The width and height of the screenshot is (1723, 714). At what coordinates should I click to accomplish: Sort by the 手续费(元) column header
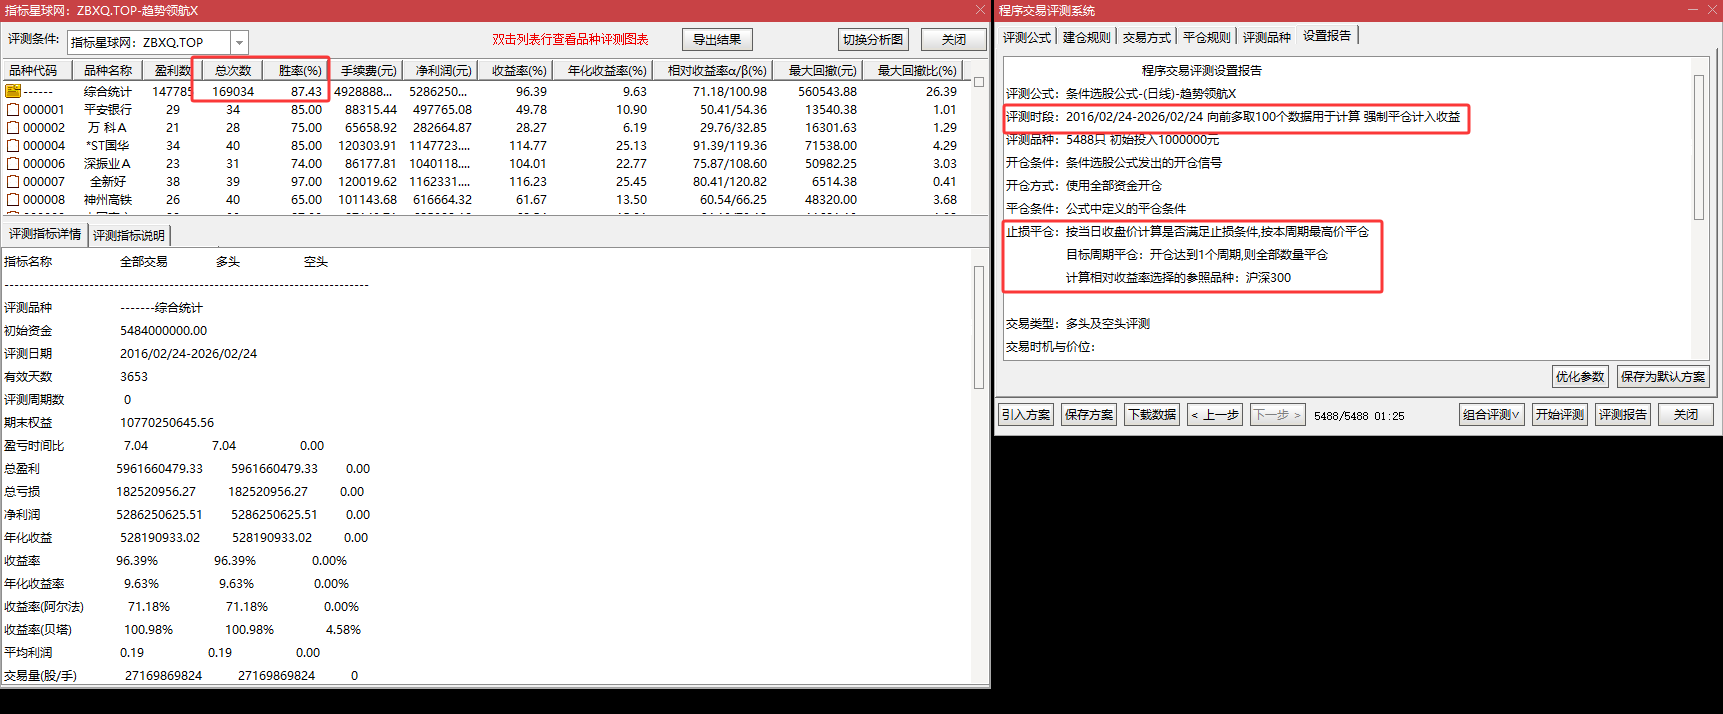point(368,71)
